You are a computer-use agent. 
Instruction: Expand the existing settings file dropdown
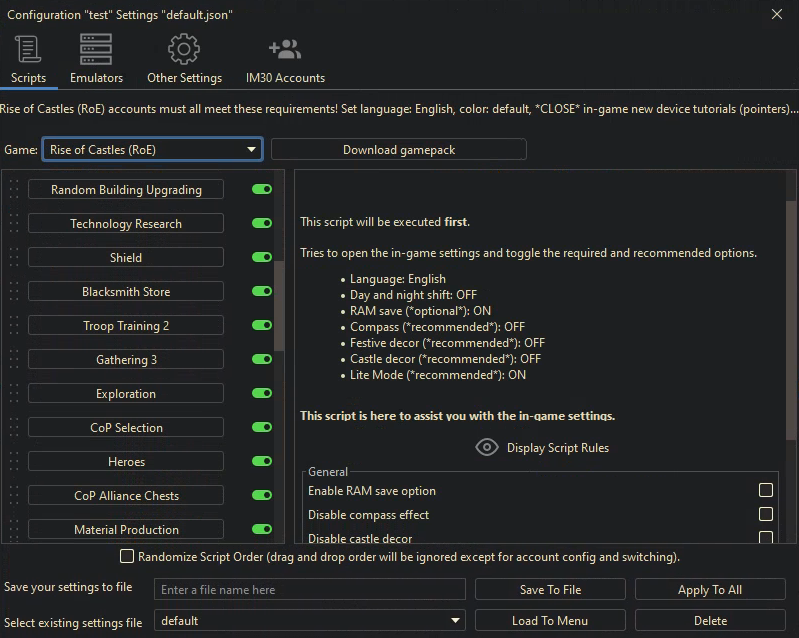coord(309,621)
